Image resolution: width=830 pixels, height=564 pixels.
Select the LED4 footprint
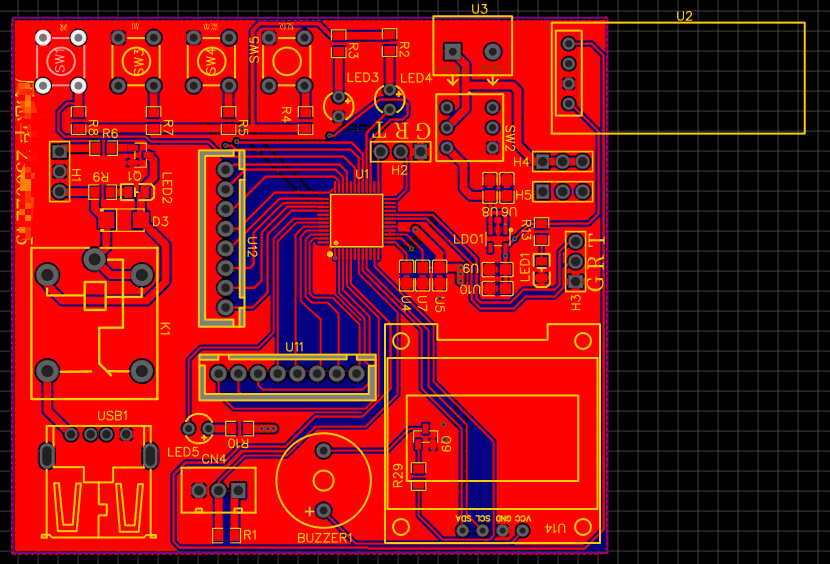point(390,100)
